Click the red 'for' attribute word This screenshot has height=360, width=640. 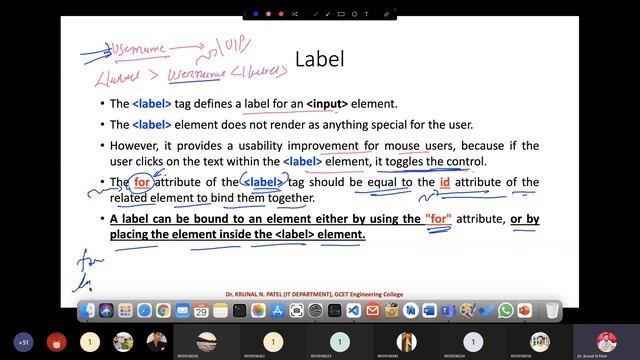coord(142,182)
